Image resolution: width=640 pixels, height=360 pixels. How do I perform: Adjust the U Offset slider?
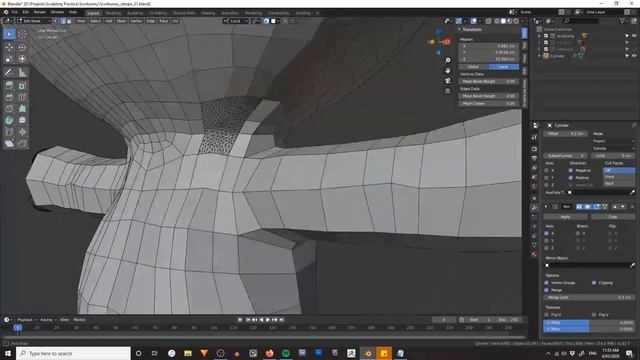pos(589,322)
